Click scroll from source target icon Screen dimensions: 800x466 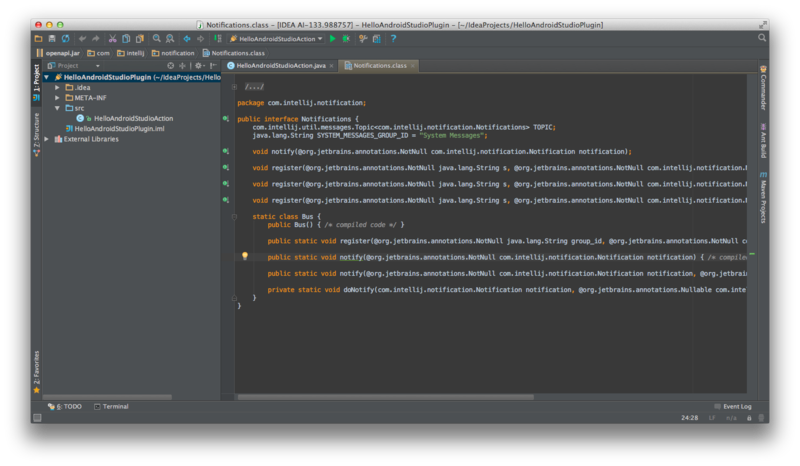[170, 65]
